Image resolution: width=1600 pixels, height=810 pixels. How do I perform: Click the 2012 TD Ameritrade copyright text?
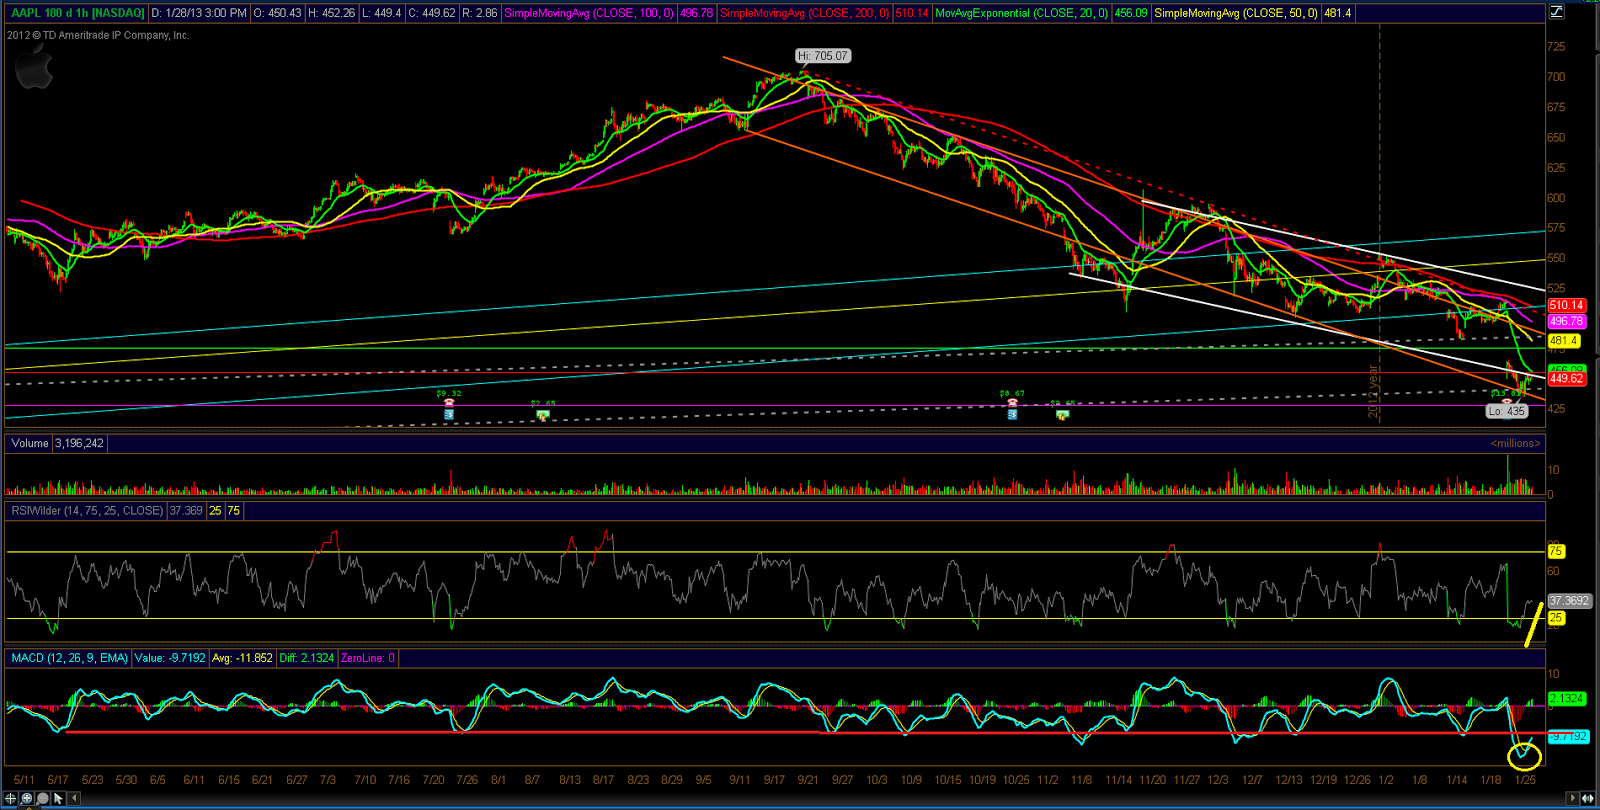coord(98,35)
